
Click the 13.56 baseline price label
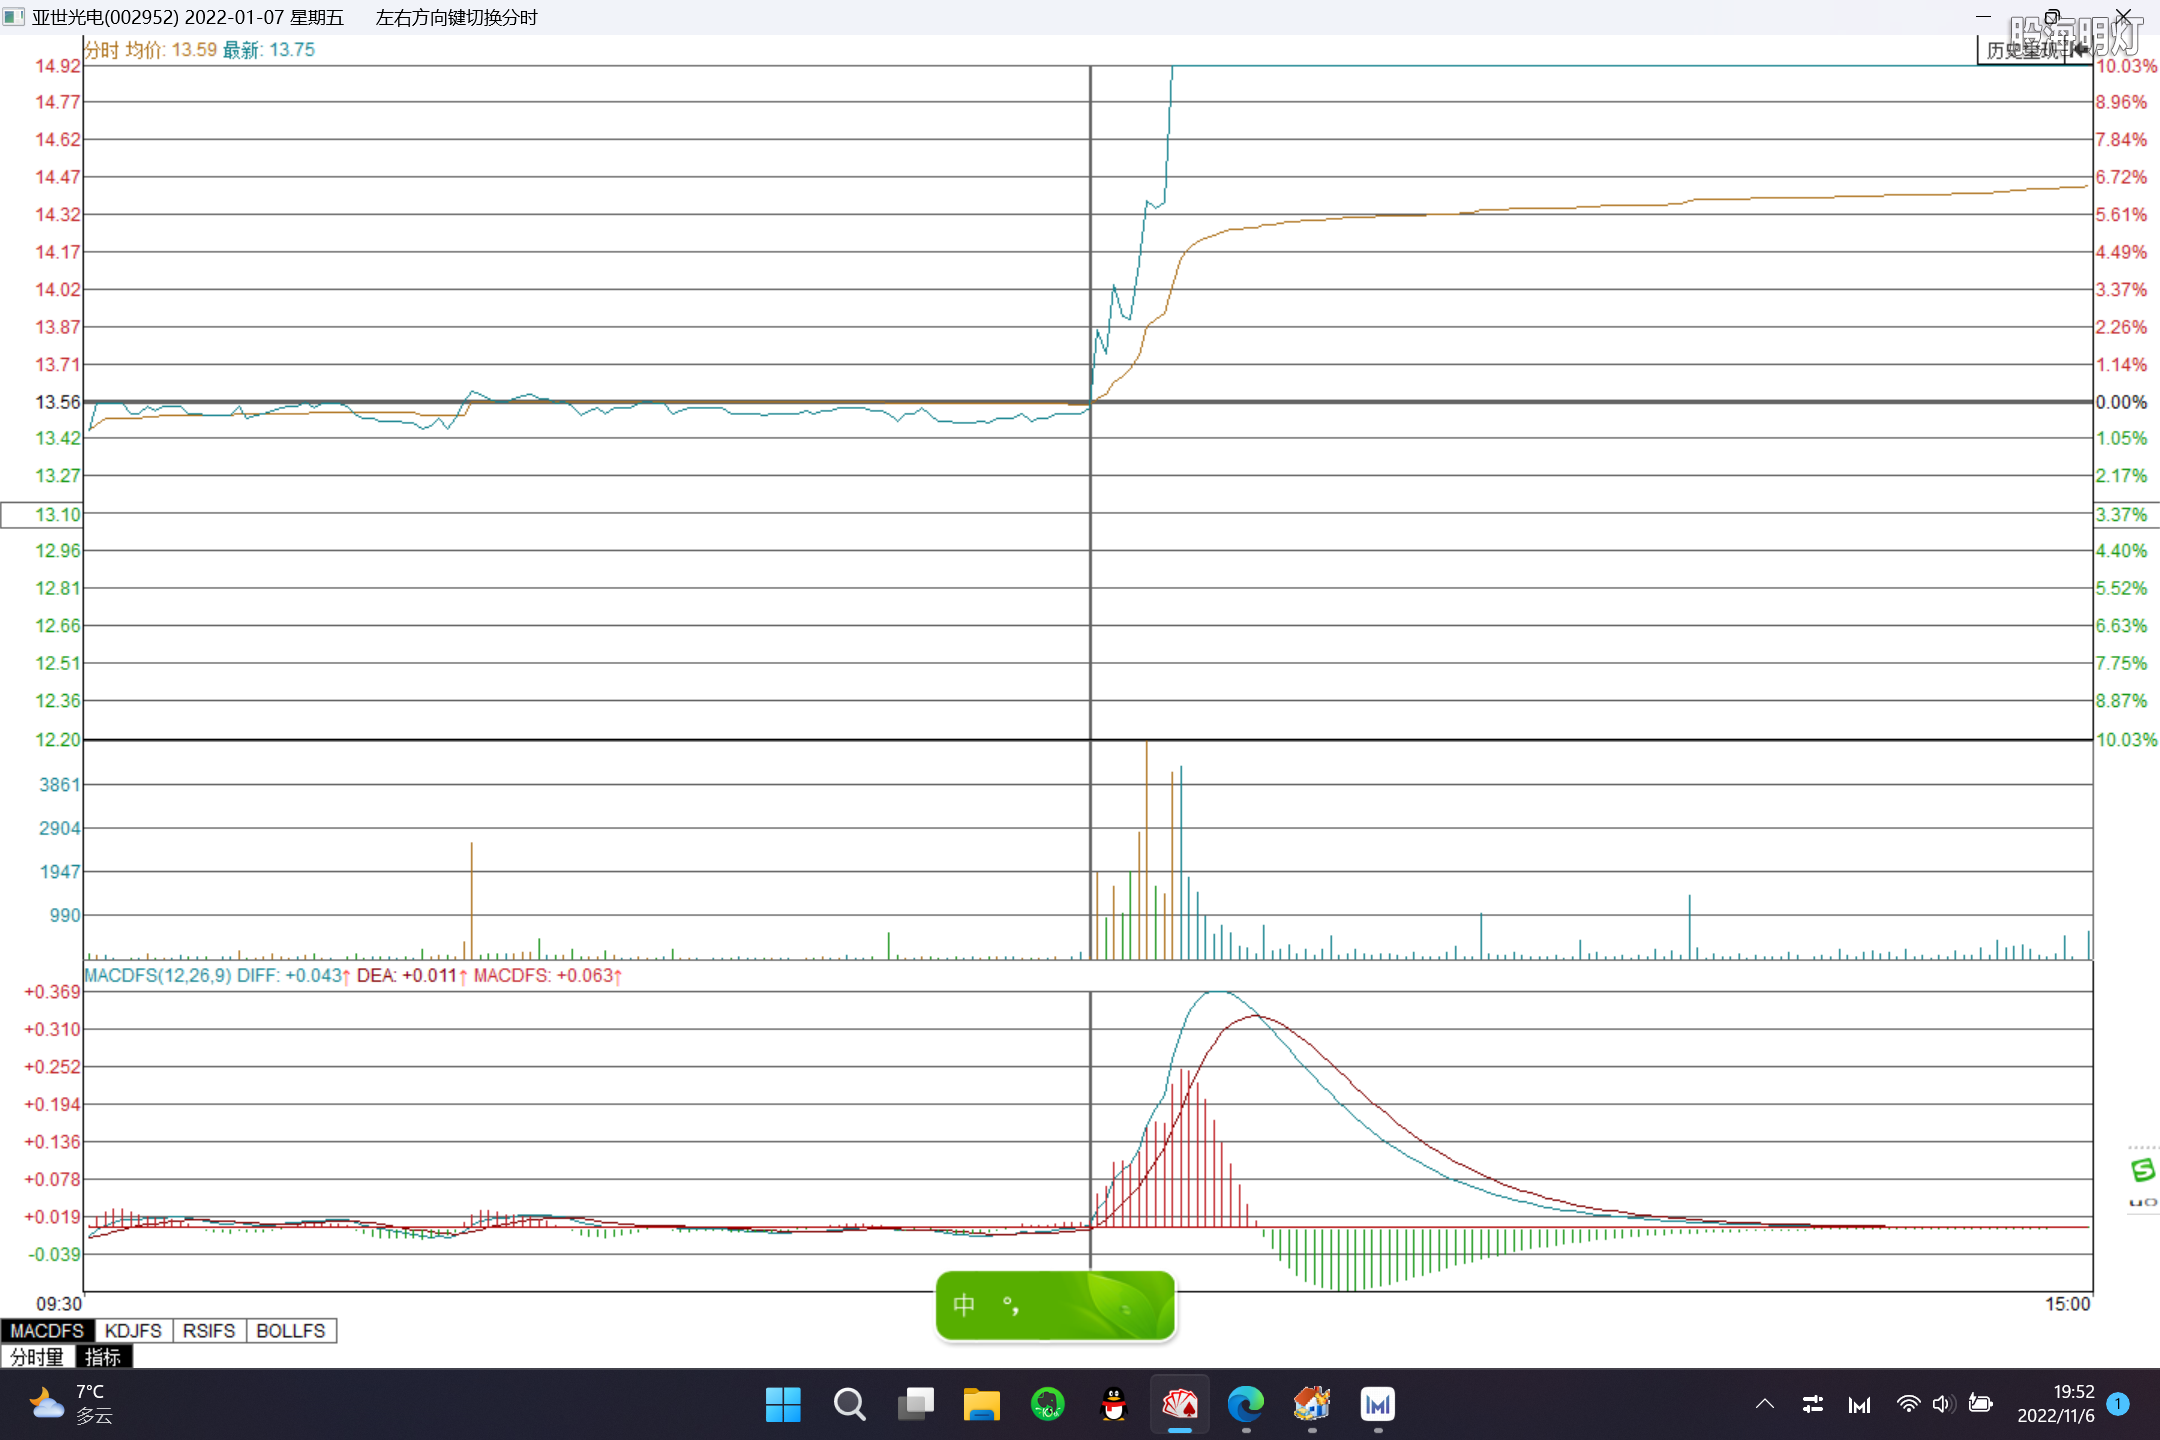(57, 402)
